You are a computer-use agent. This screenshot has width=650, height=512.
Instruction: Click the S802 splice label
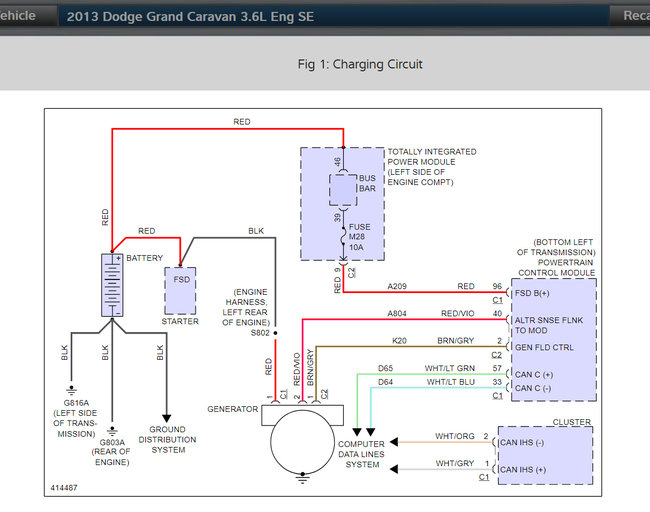(x=260, y=333)
